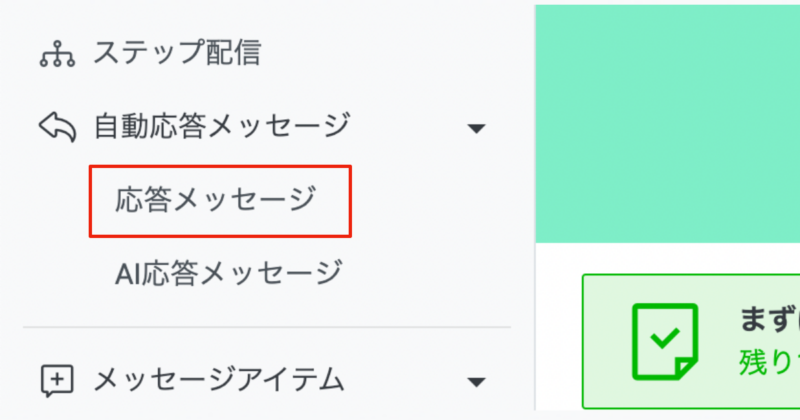Image resolution: width=800 pixels, height=420 pixels.
Task: Open the AI応答メッセージ submenu item
Action: point(228,274)
